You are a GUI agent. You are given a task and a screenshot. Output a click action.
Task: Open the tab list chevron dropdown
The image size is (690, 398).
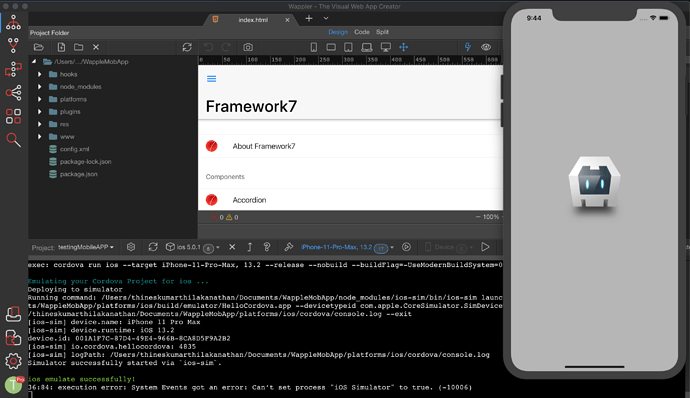point(326,18)
